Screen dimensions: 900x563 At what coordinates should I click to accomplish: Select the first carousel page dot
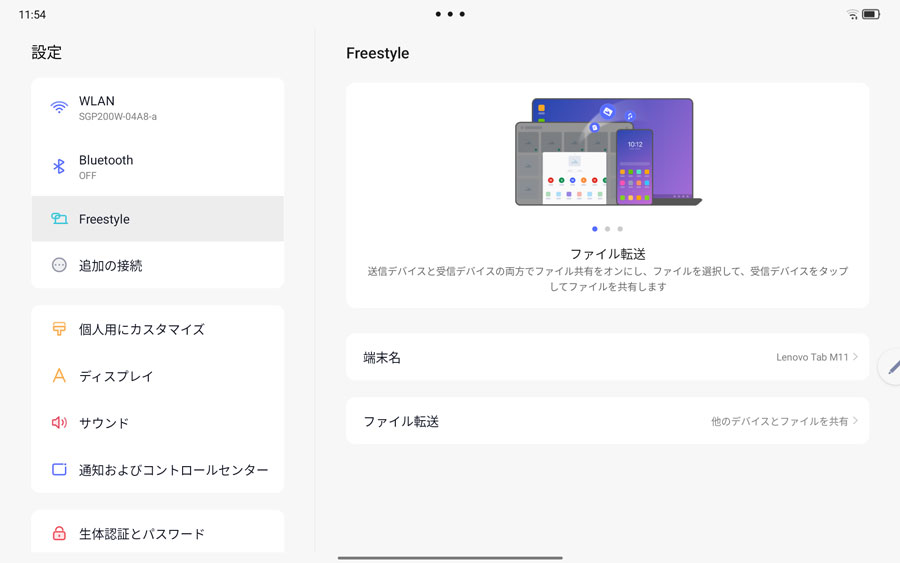point(595,229)
